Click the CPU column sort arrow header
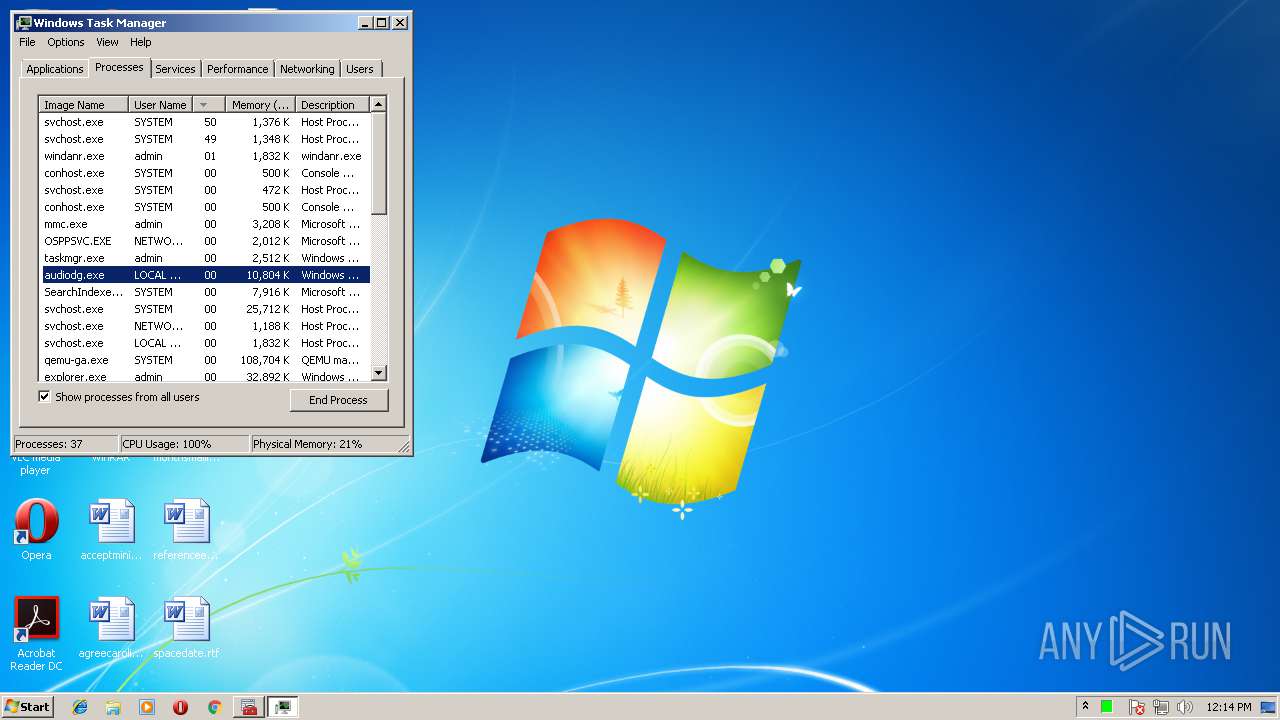Image resolution: width=1280 pixels, height=720 pixels. coord(208,105)
